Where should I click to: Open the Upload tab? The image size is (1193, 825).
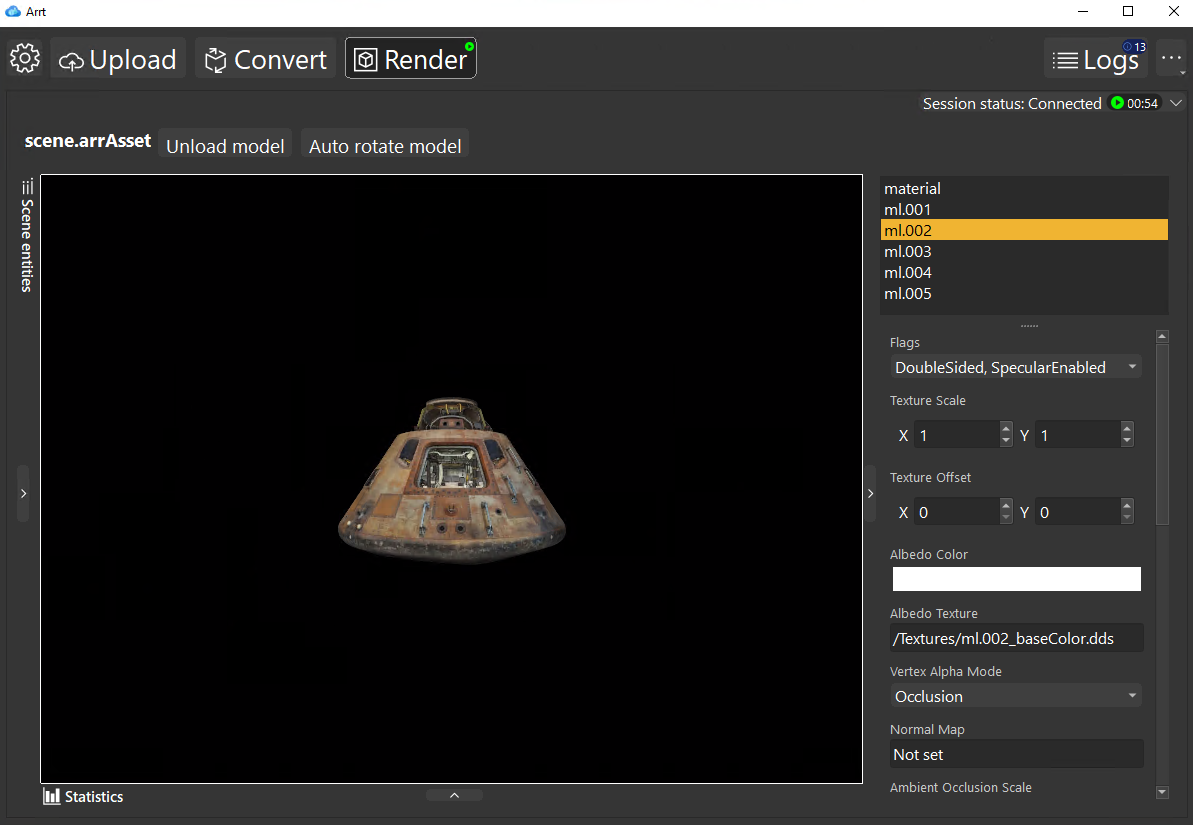[x=118, y=59]
